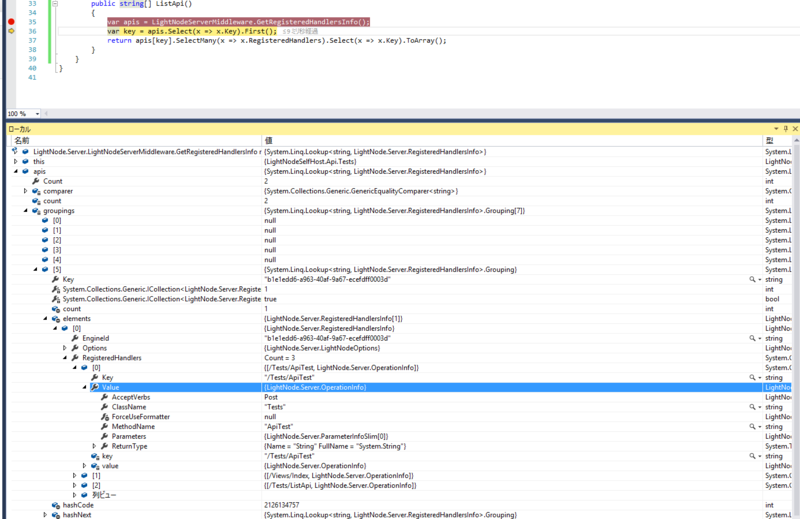Click the wrench icon beside 'AcceptVerbs'

[x=105, y=397]
